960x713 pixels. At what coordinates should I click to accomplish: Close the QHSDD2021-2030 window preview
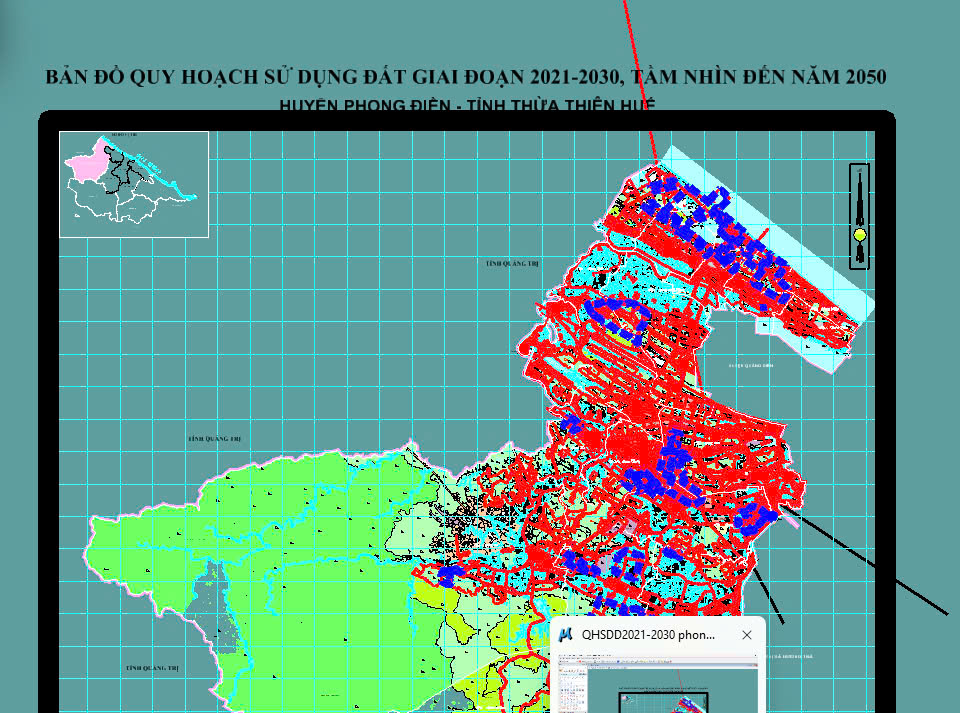point(746,635)
